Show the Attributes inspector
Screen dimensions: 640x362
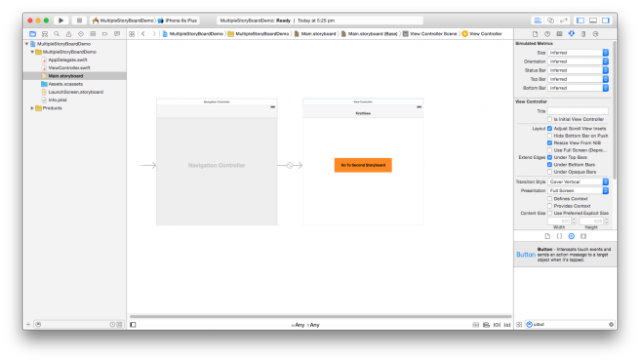pyautogui.click(x=571, y=34)
